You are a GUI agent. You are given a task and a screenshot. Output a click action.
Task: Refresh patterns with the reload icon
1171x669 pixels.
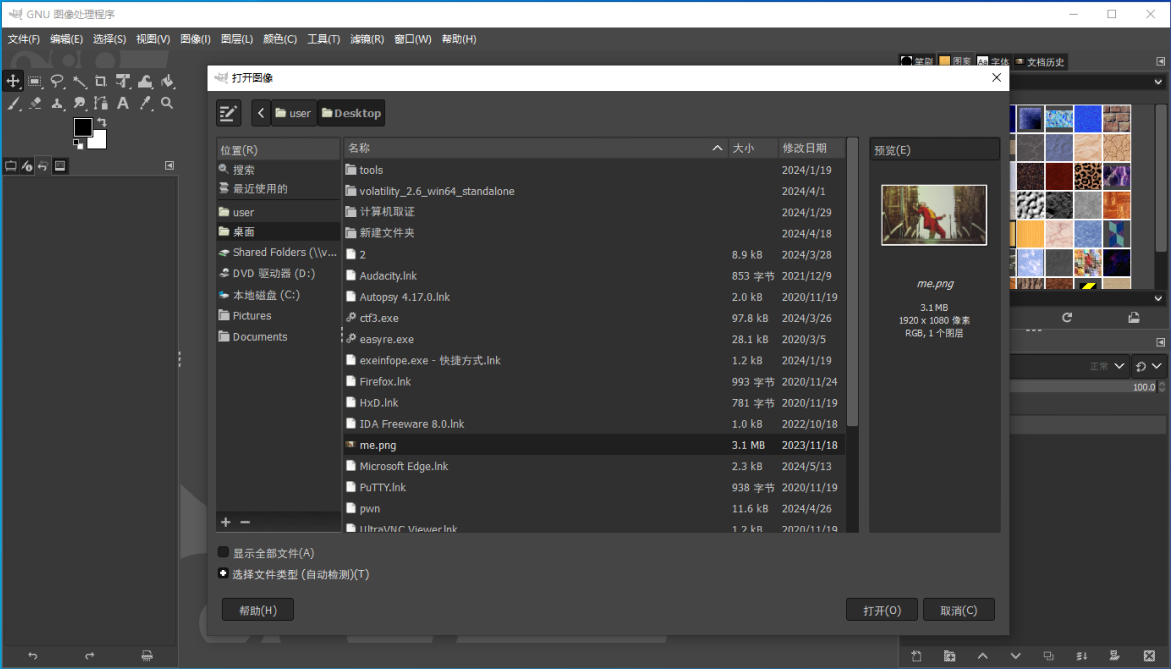(x=1066, y=318)
